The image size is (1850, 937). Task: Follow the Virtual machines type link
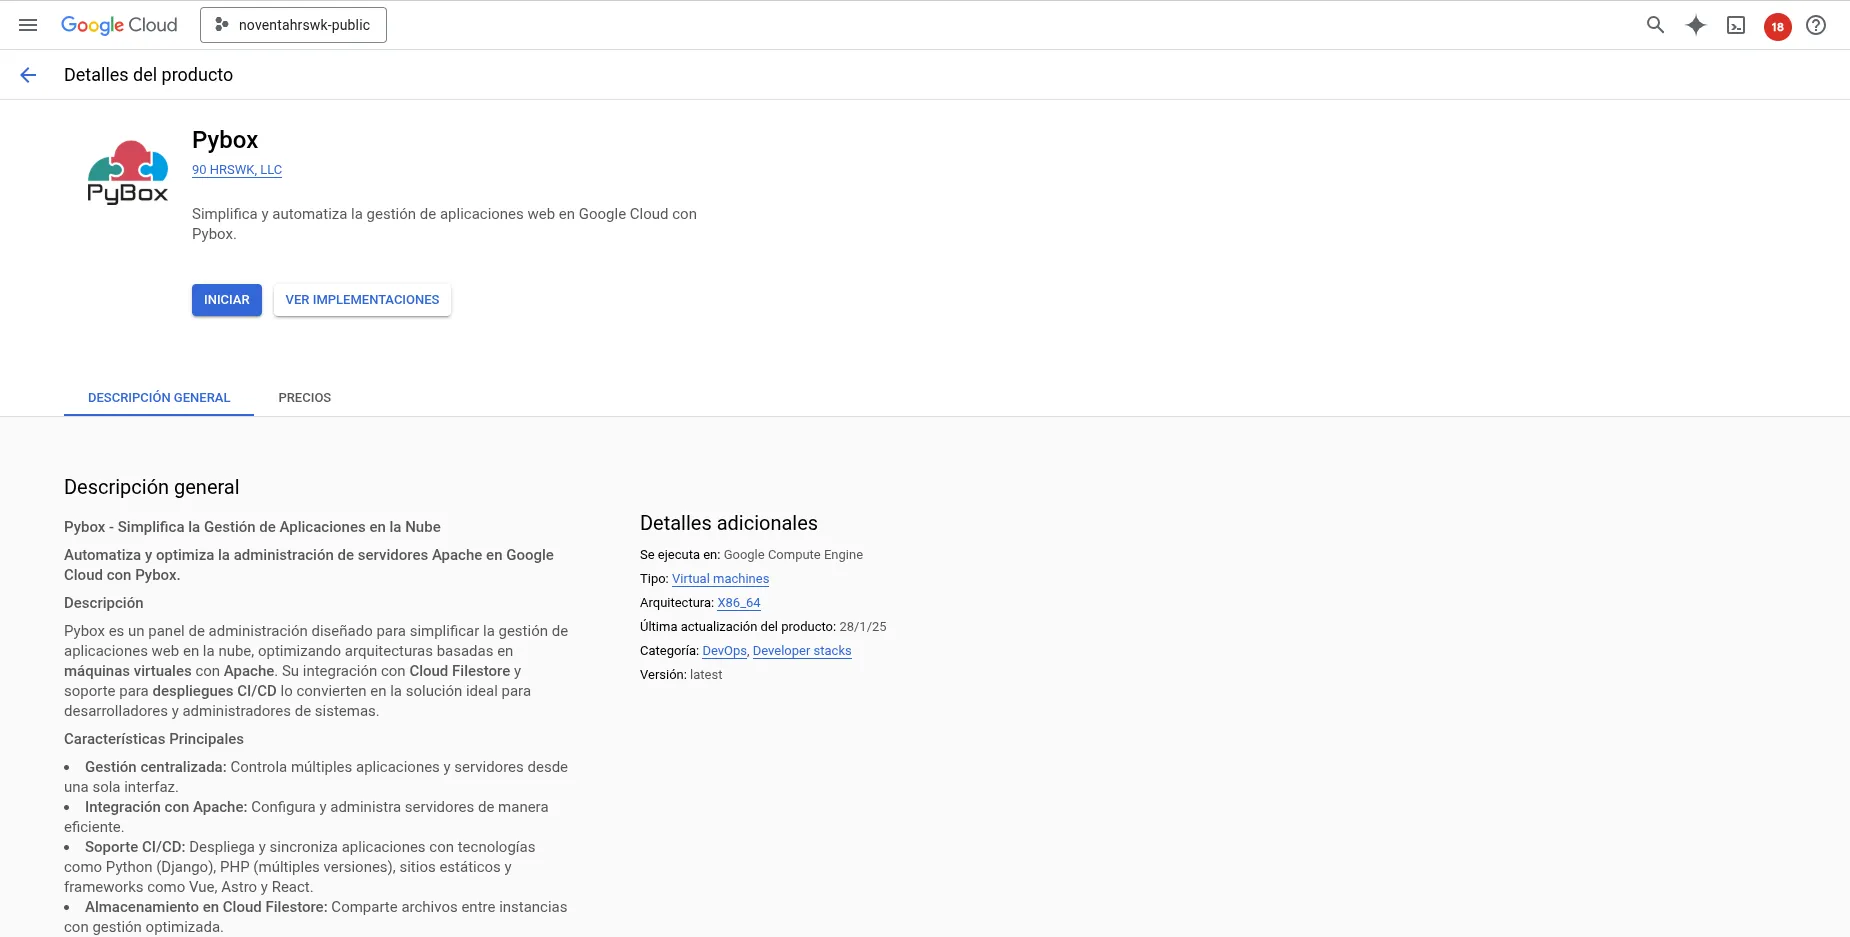(720, 579)
